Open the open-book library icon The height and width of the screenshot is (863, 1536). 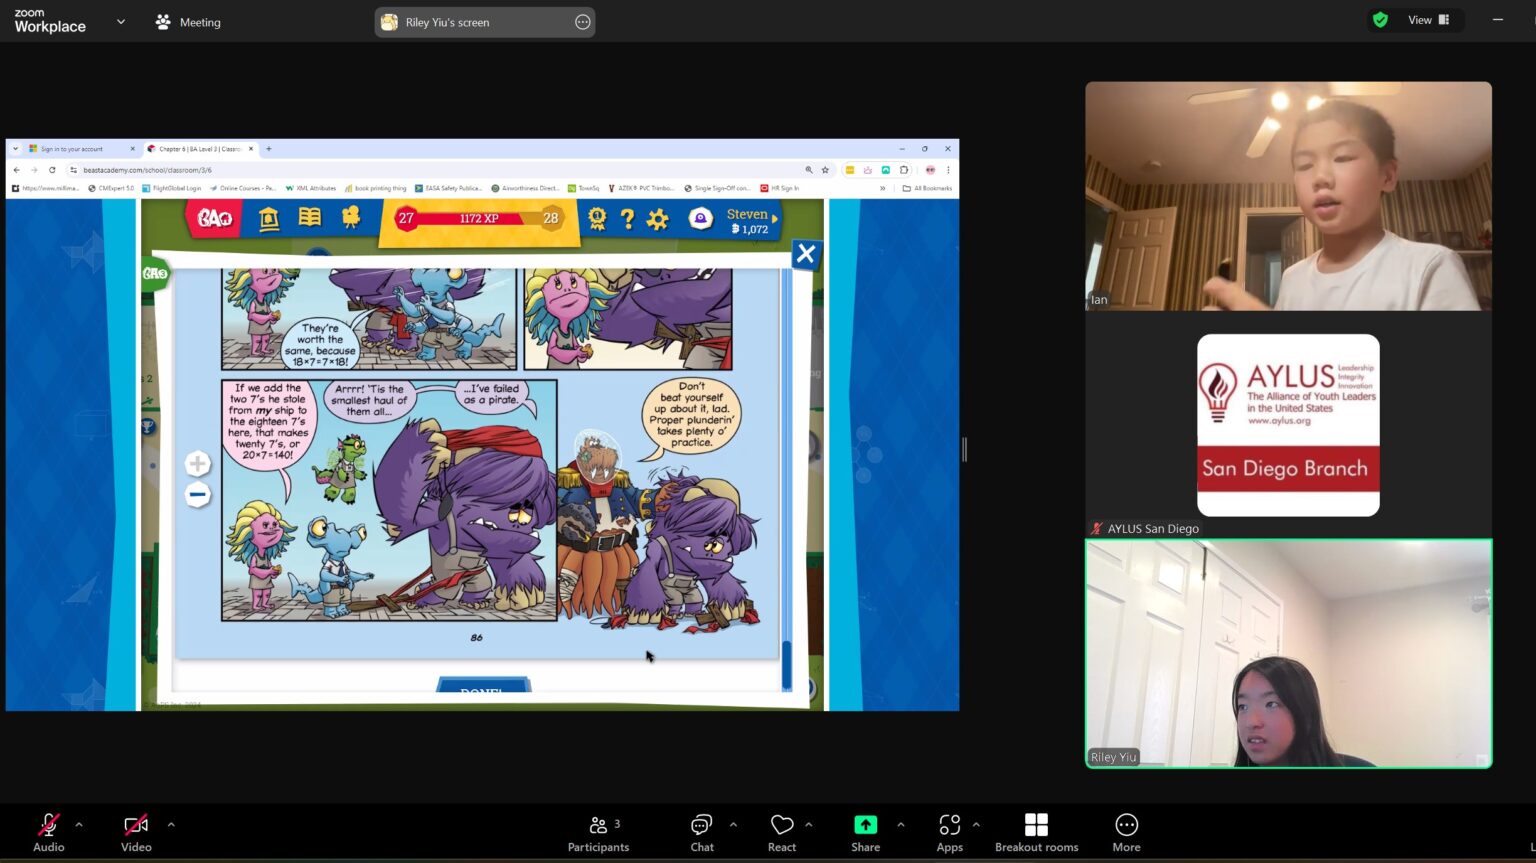310,218
